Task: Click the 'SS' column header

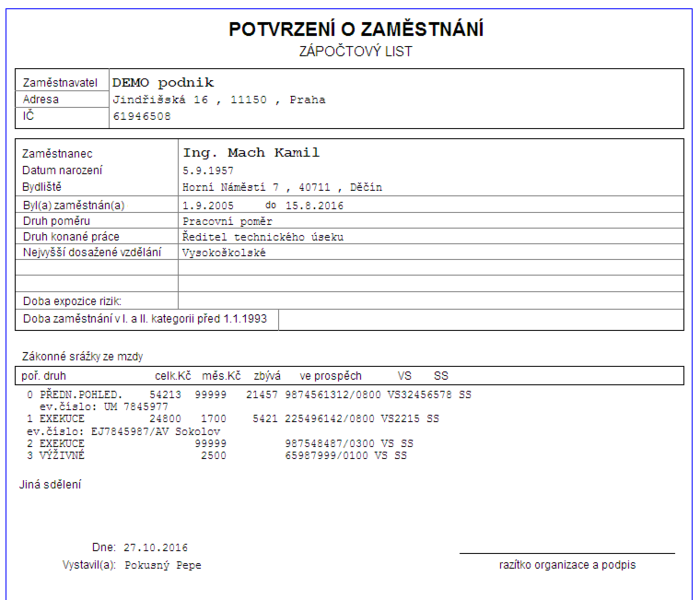Action: tap(441, 376)
